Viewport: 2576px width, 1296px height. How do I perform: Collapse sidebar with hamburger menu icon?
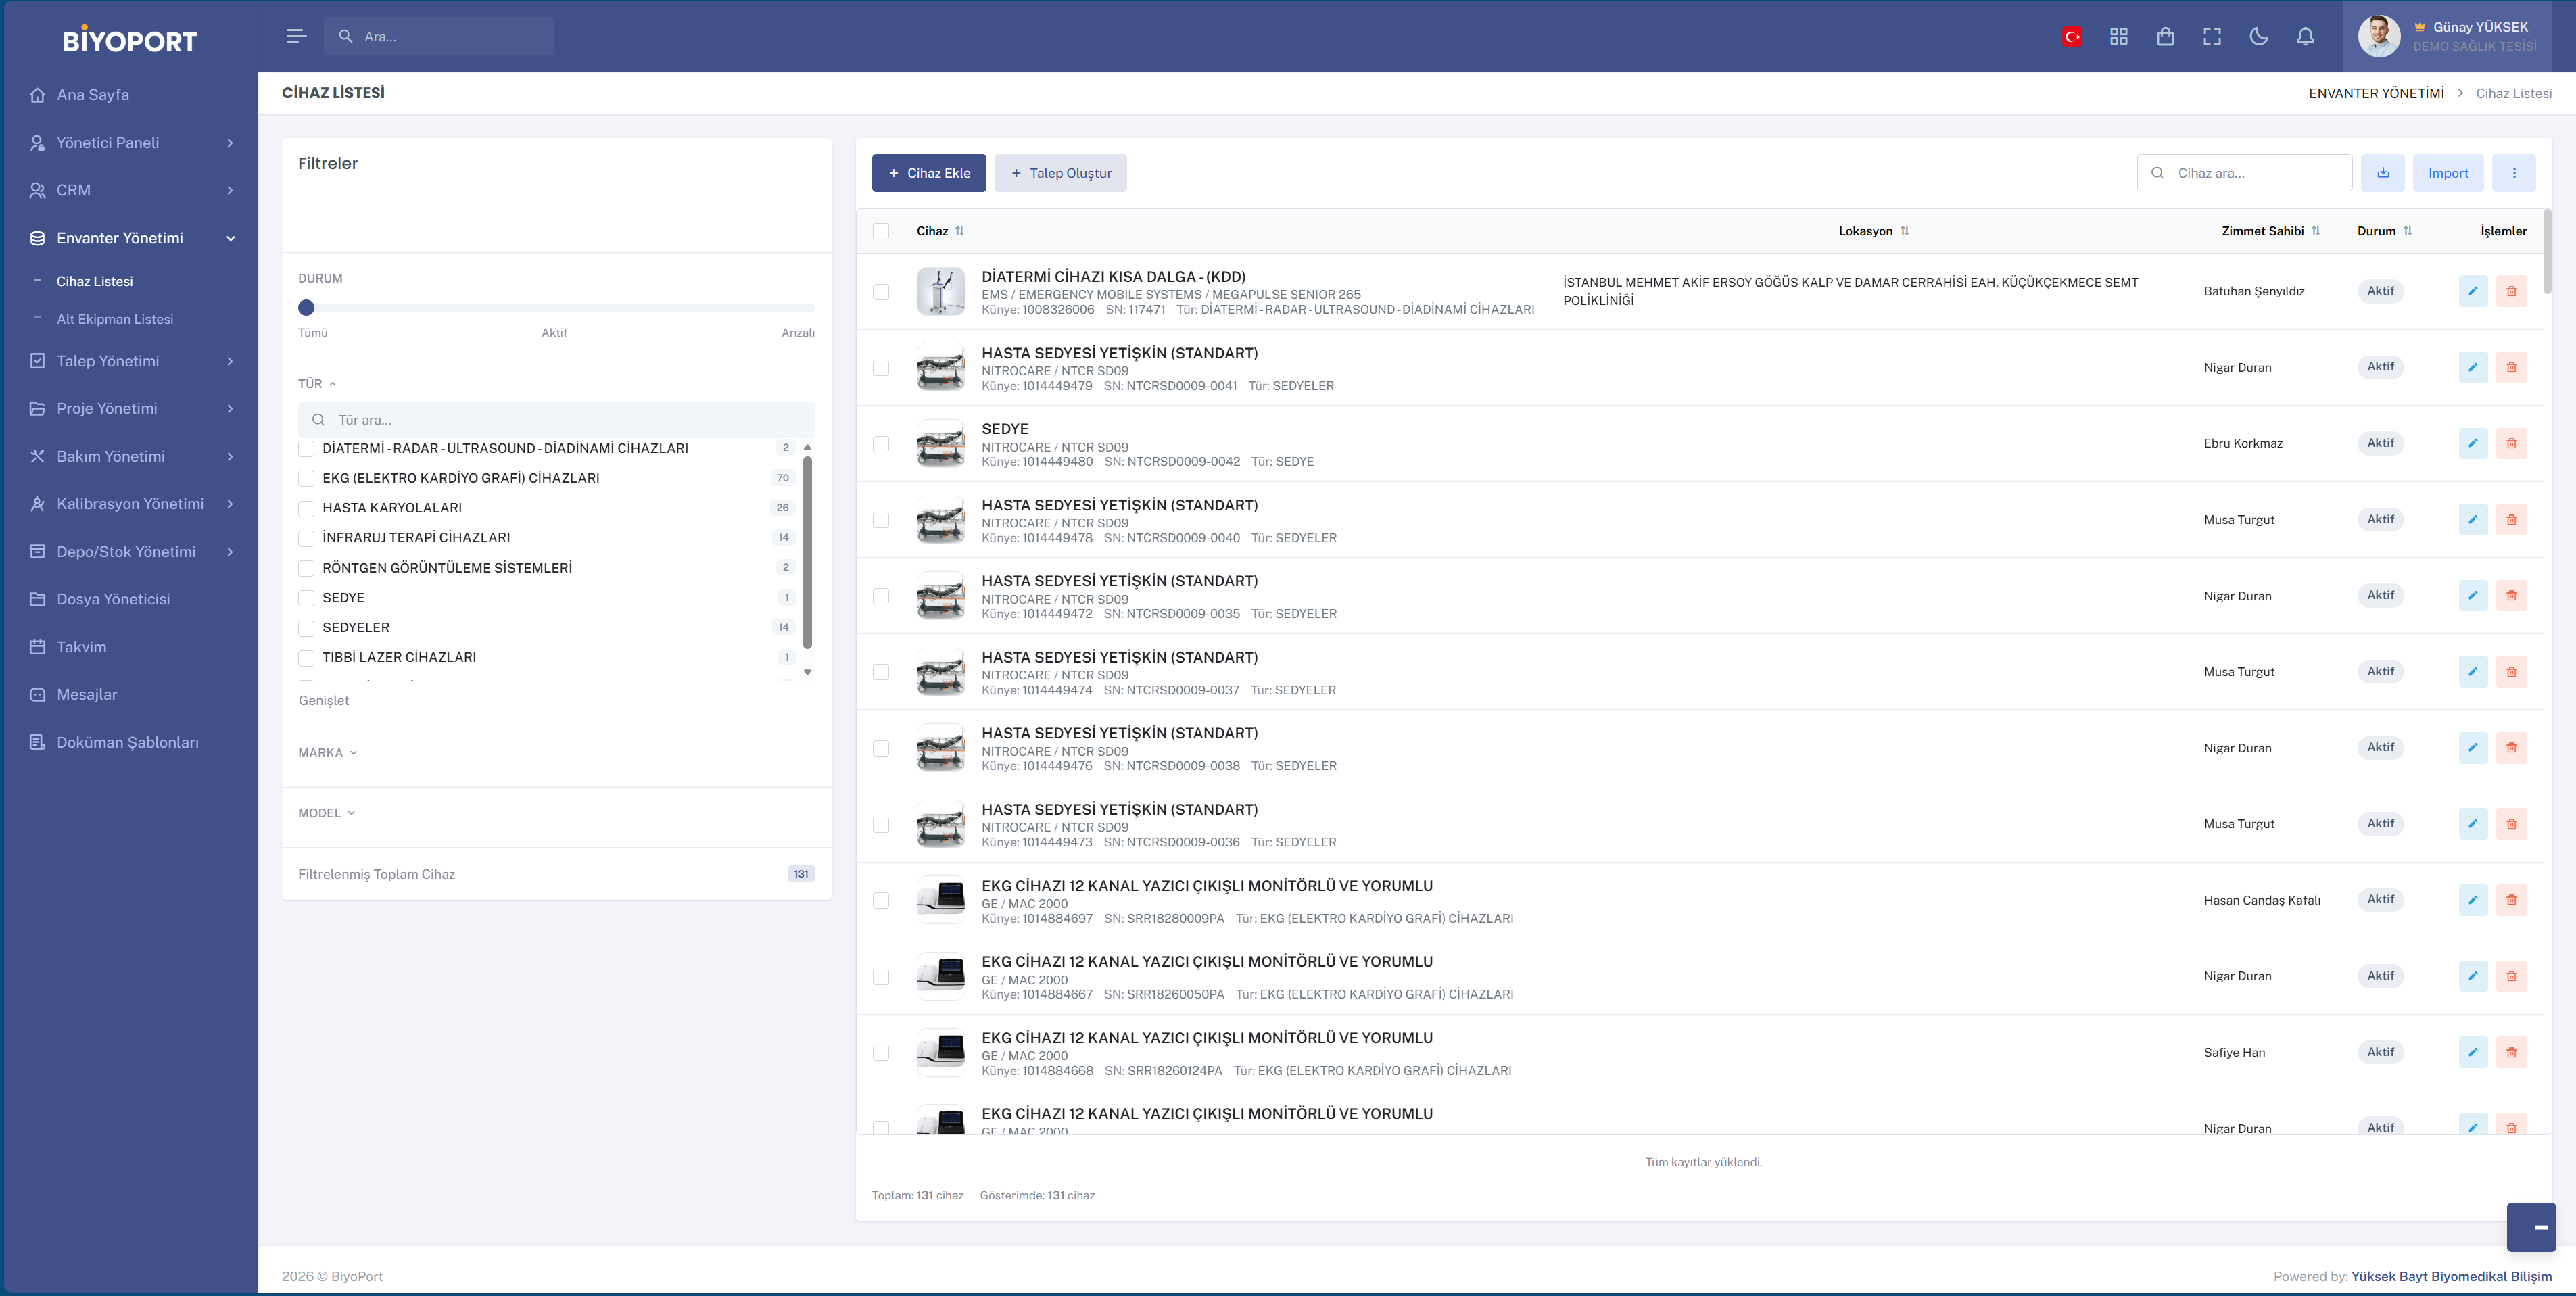(x=296, y=36)
